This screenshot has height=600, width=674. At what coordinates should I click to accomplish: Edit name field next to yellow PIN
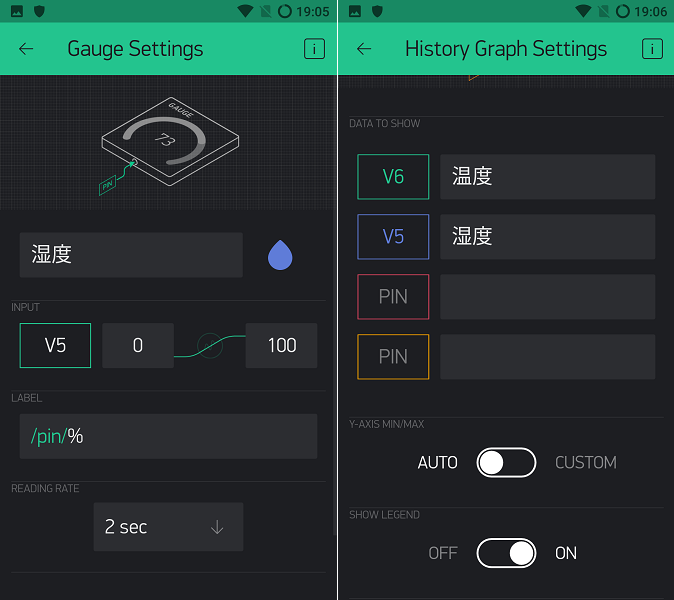point(548,357)
